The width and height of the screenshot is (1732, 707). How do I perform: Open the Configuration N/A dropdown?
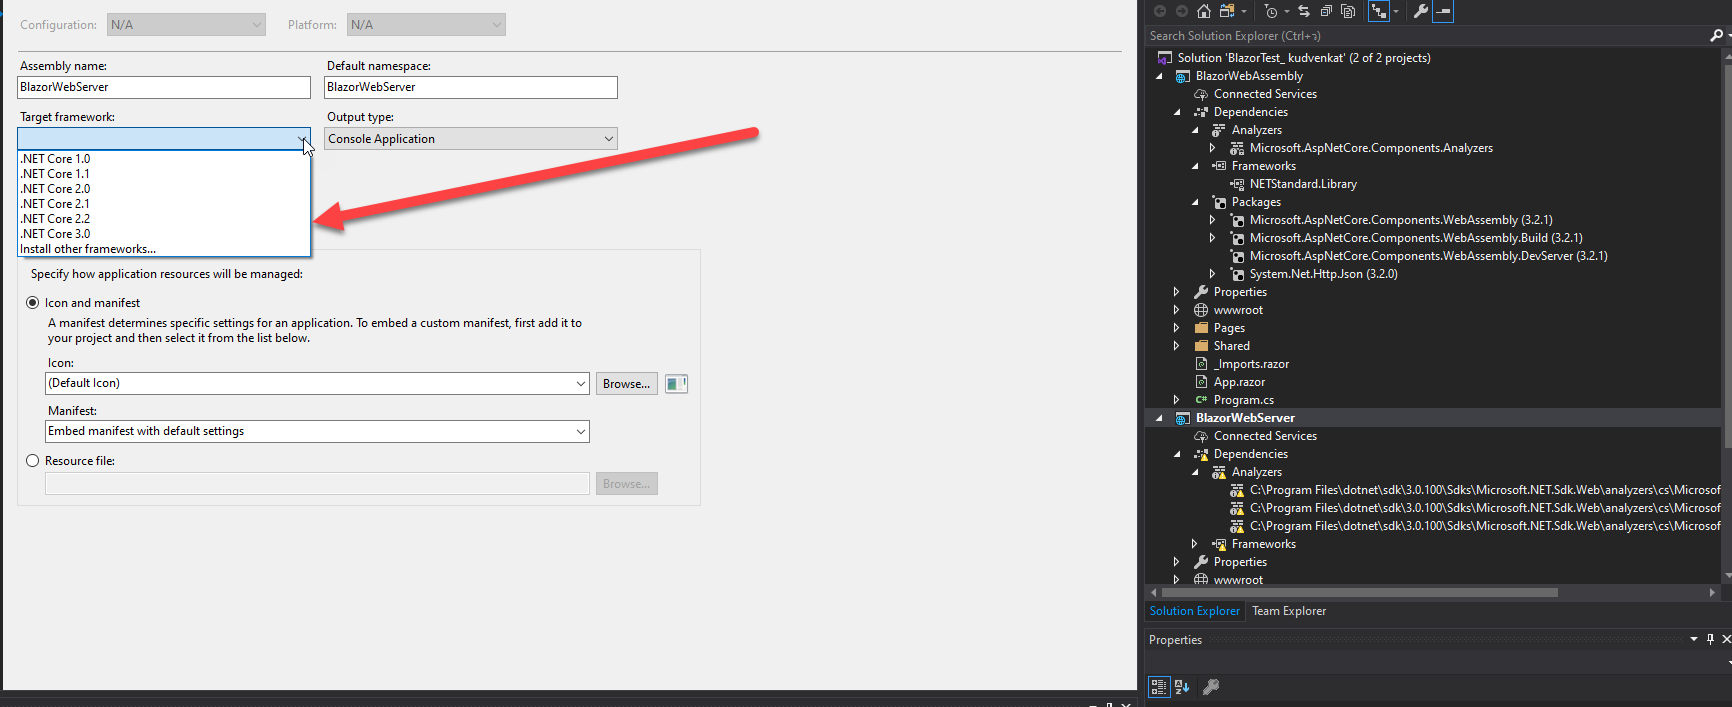[x=186, y=25]
